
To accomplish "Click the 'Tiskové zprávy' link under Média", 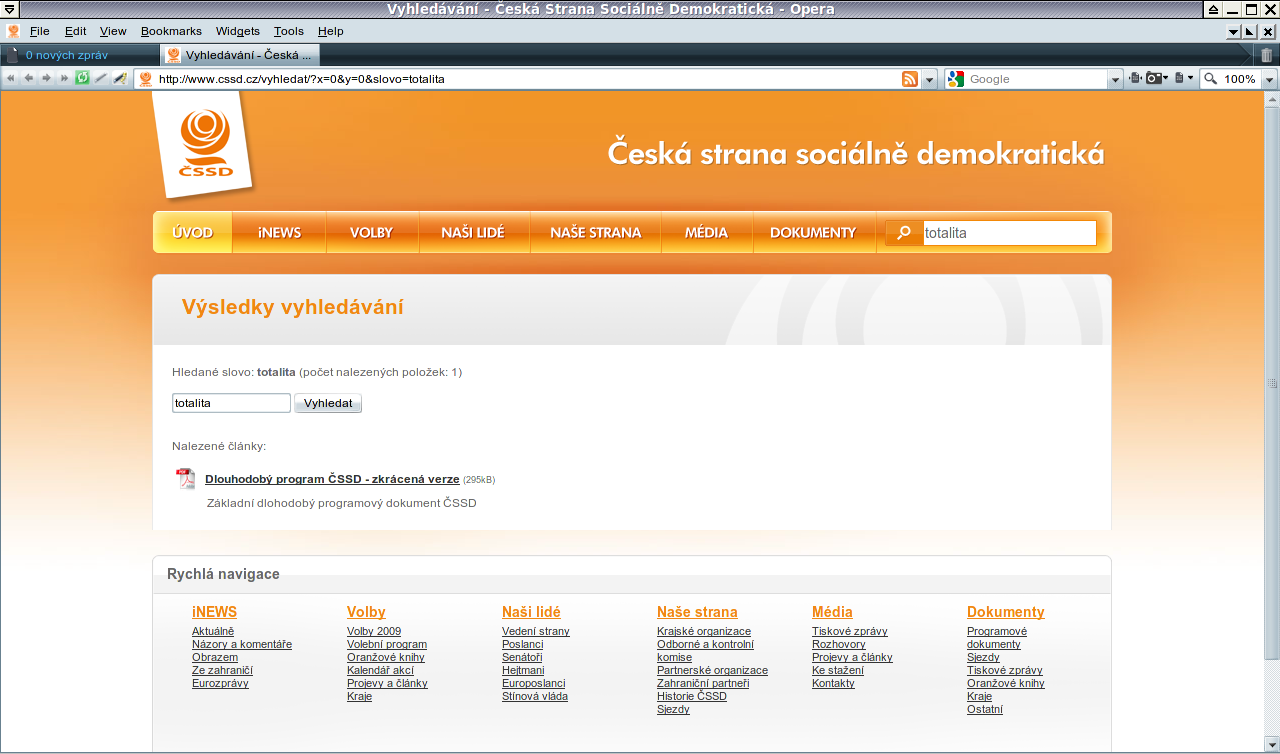I will [850, 631].
